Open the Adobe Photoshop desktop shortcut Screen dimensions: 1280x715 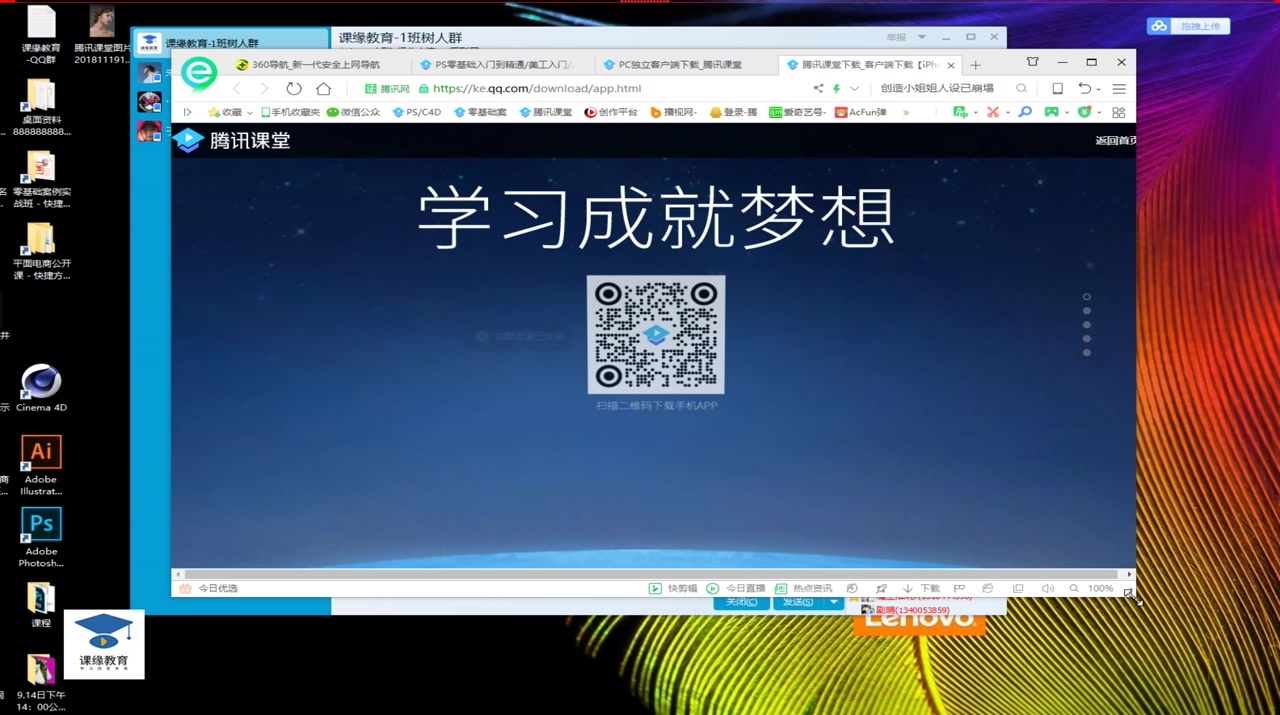(41, 538)
